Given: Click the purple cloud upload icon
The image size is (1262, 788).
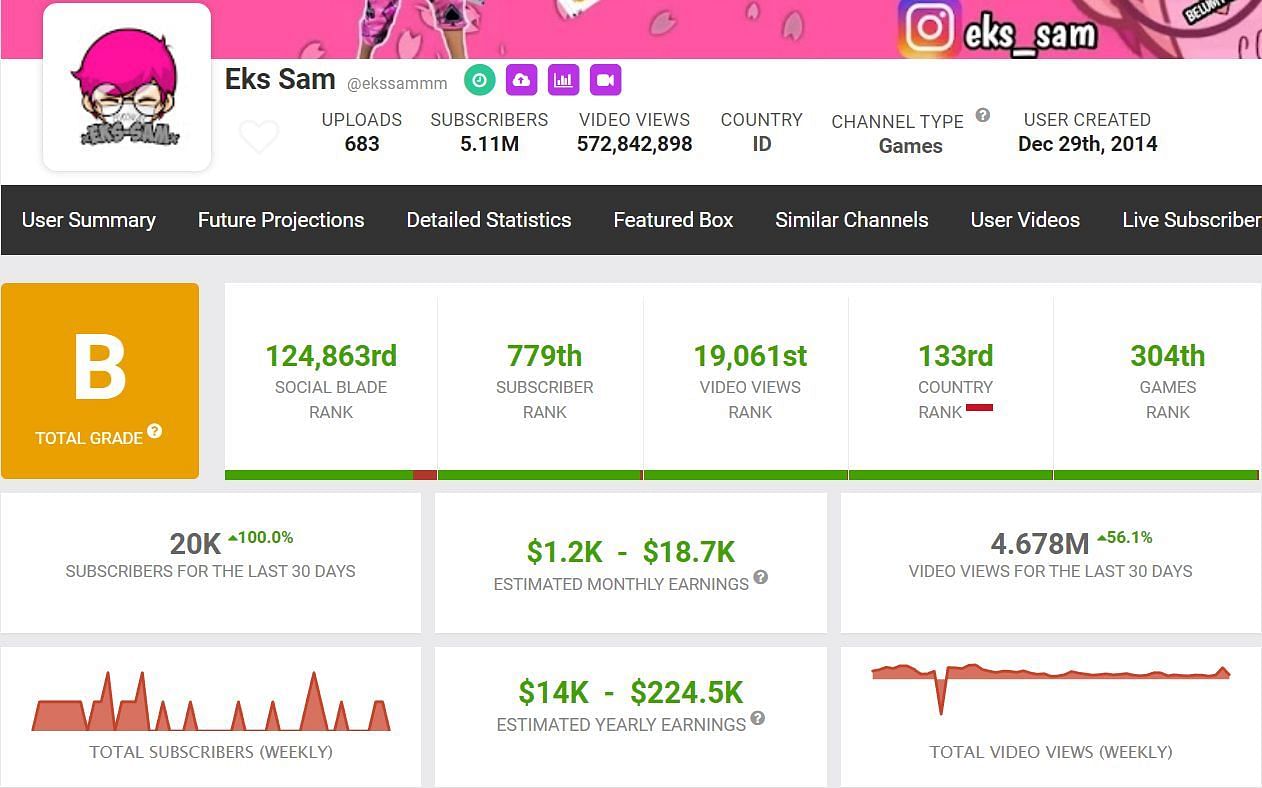Looking at the screenshot, I should pyautogui.click(x=521, y=80).
